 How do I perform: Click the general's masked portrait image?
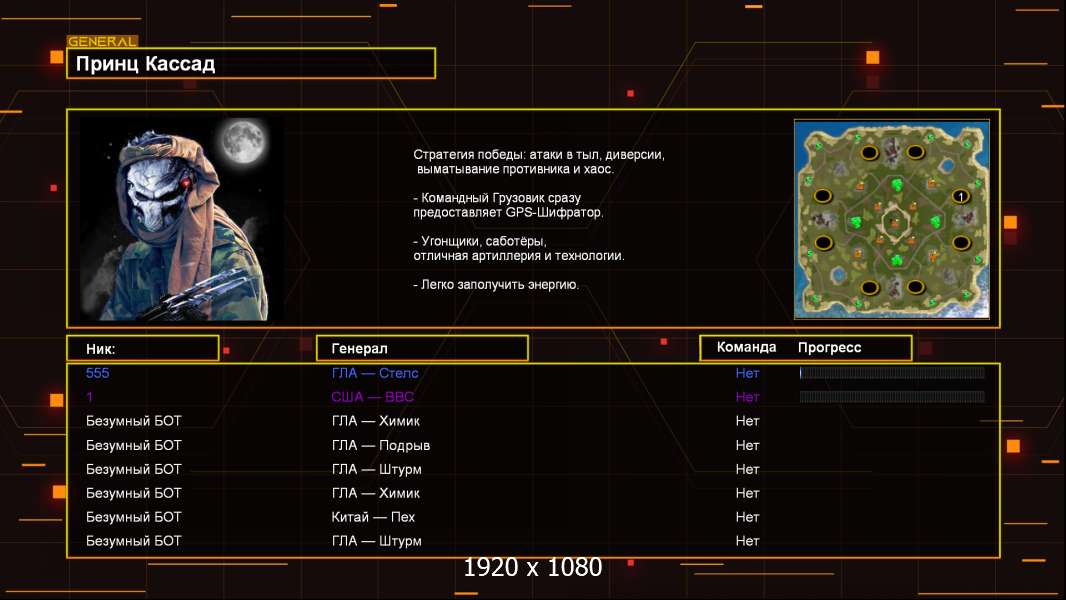(x=182, y=219)
